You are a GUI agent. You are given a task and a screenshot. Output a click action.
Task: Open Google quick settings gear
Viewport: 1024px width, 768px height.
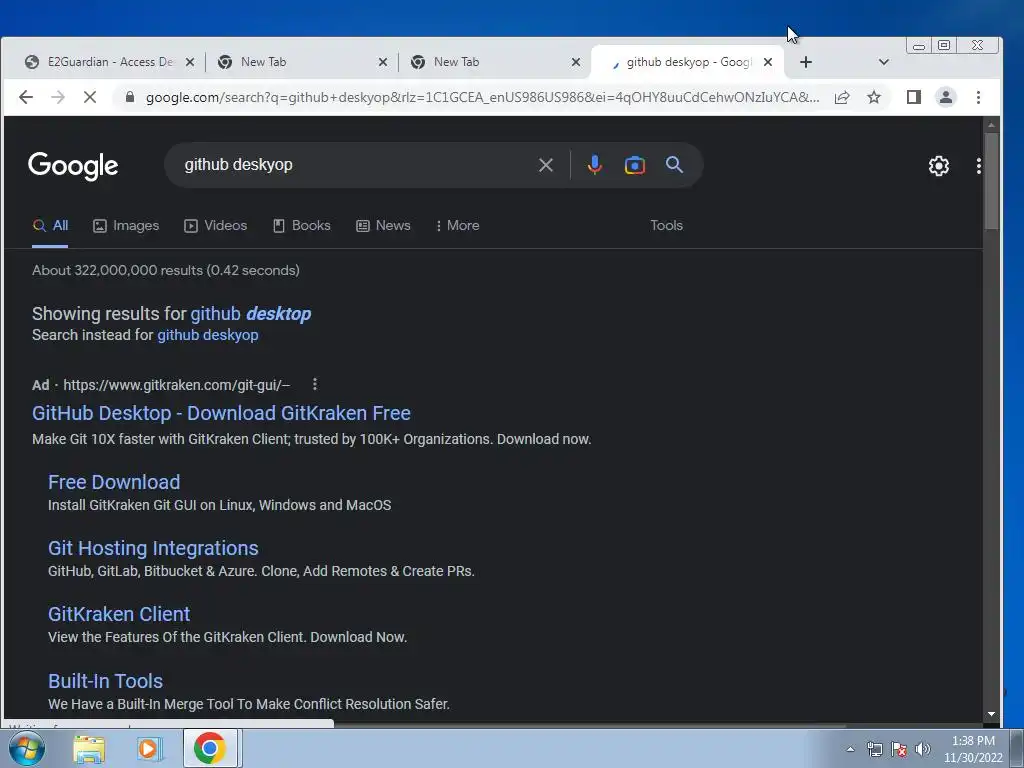(x=938, y=166)
